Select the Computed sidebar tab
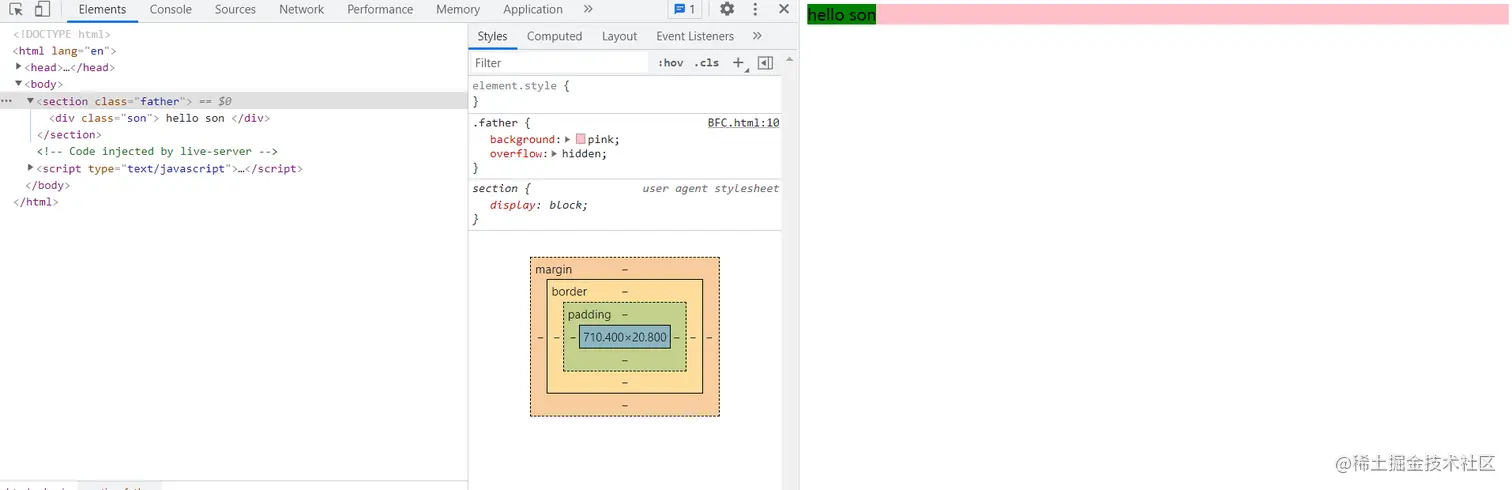Image resolution: width=1512 pixels, height=490 pixels. [554, 36]
